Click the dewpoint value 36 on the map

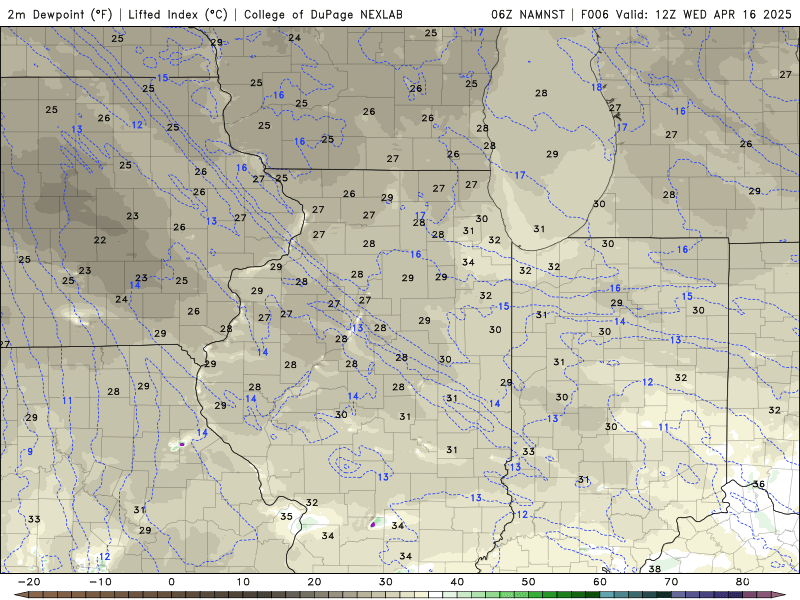click(759, 484)
